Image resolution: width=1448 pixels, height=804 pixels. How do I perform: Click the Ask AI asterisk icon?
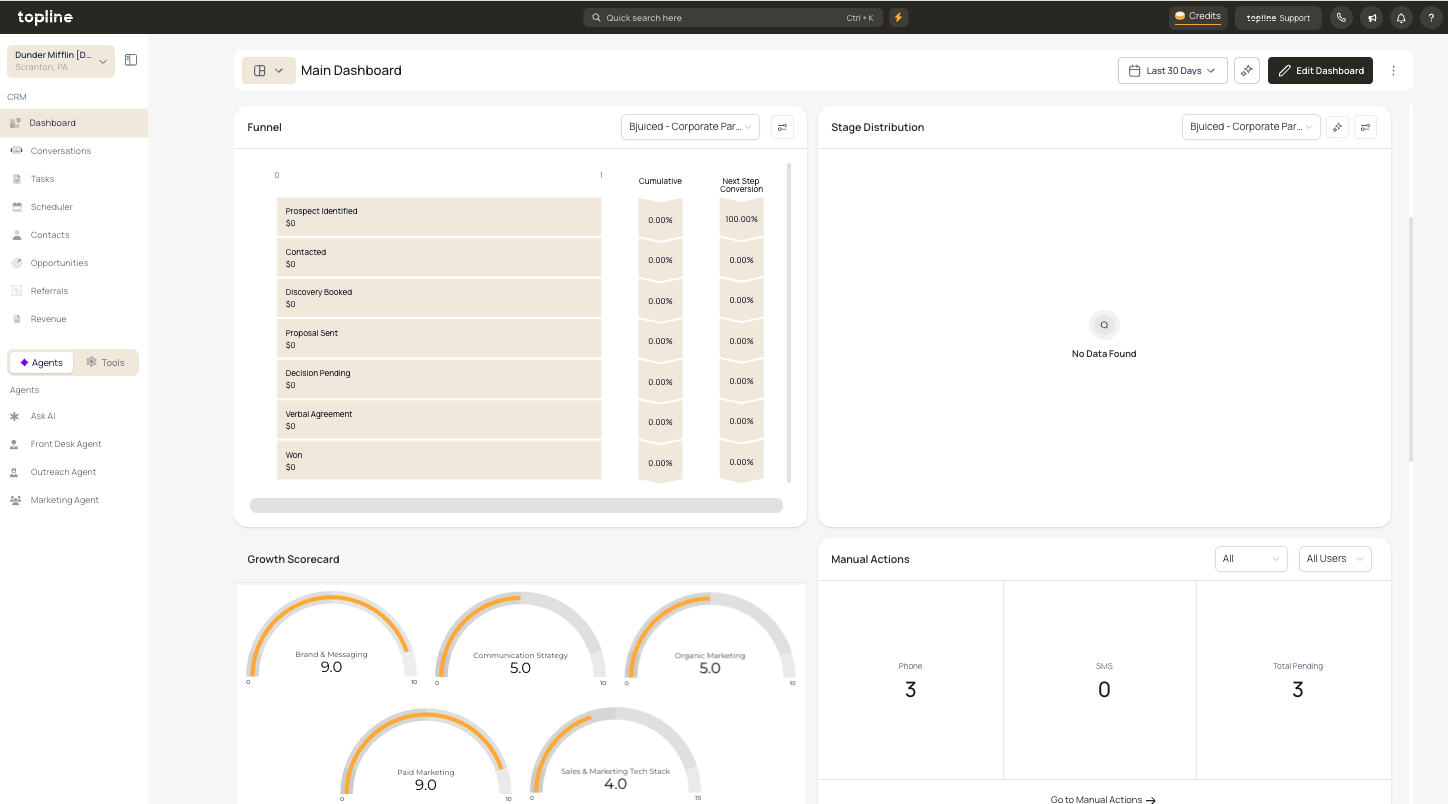point(15,416)
